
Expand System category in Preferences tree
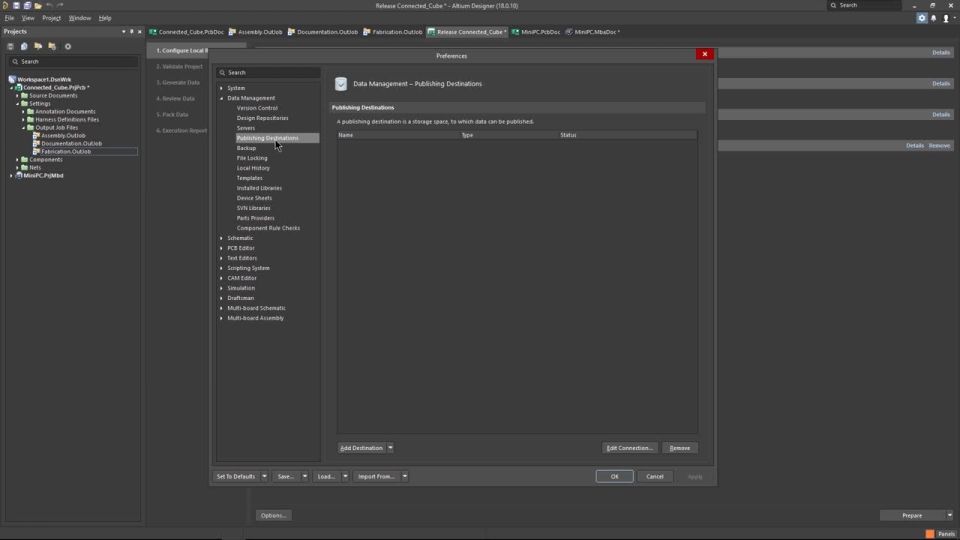click(222, 88)
